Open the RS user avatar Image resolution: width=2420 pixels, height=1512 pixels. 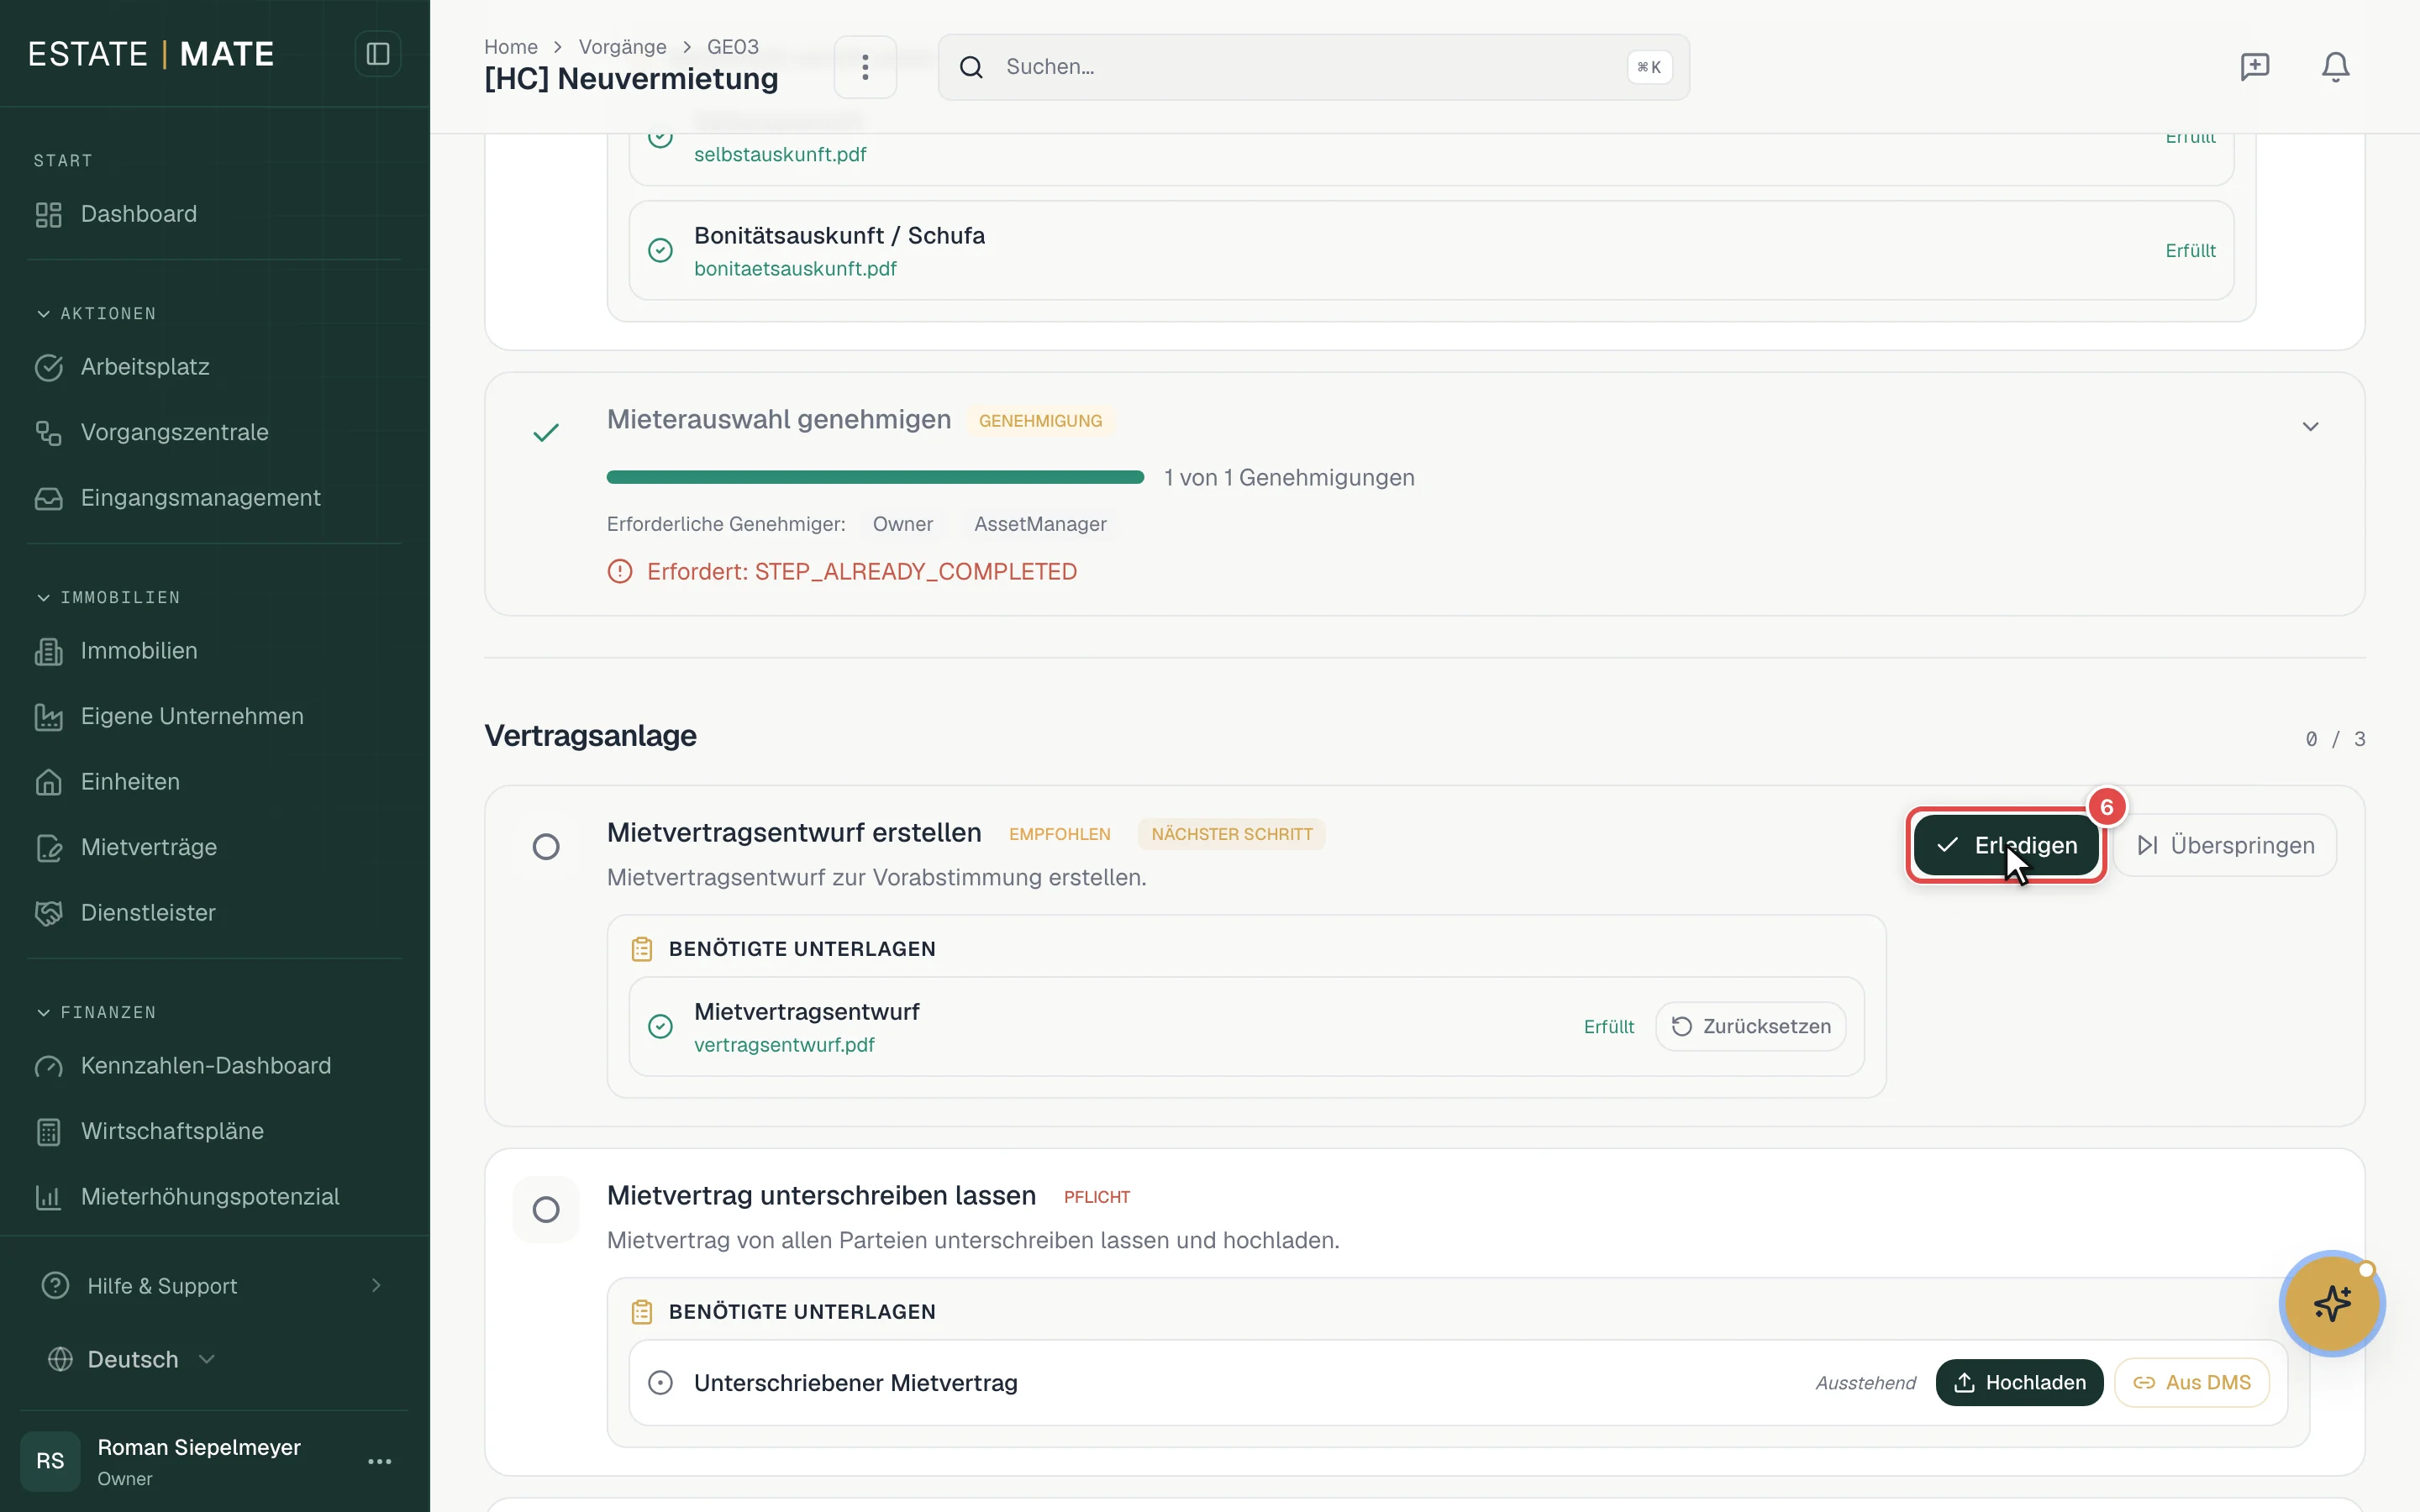point(50,1461)
